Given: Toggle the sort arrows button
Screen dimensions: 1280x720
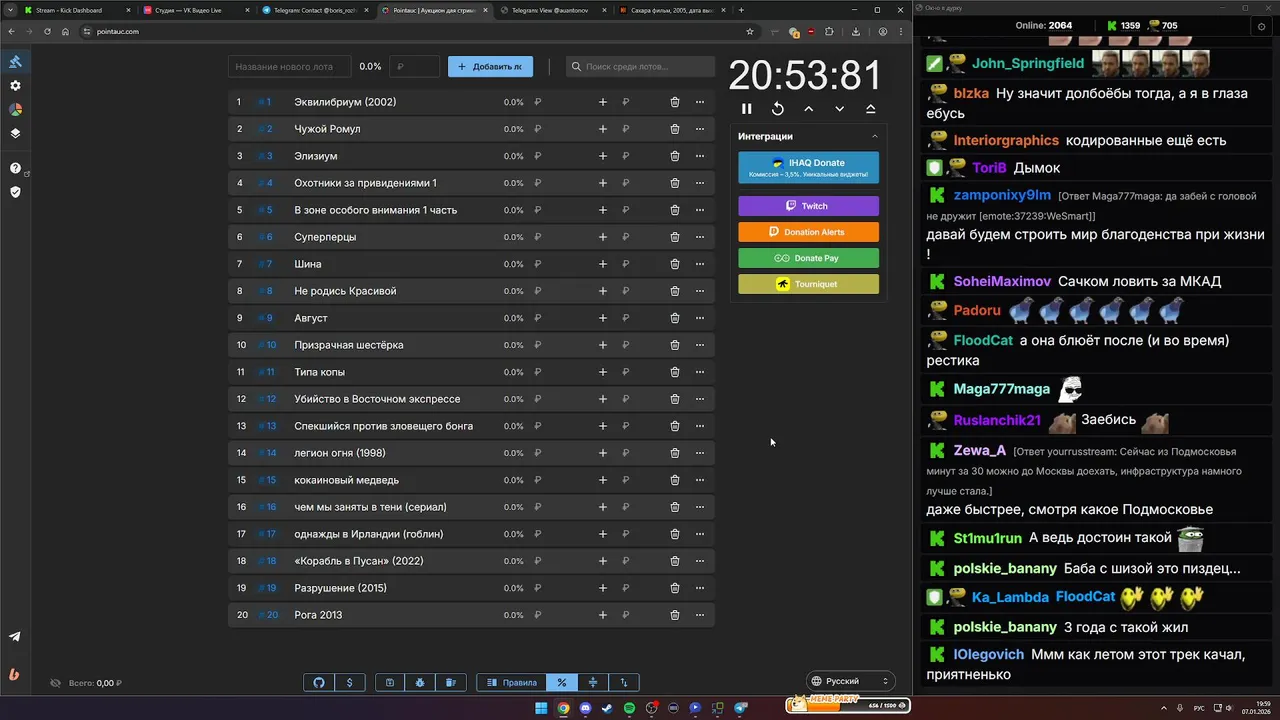Looking at the screenshot, I should [x=624, y=682].
